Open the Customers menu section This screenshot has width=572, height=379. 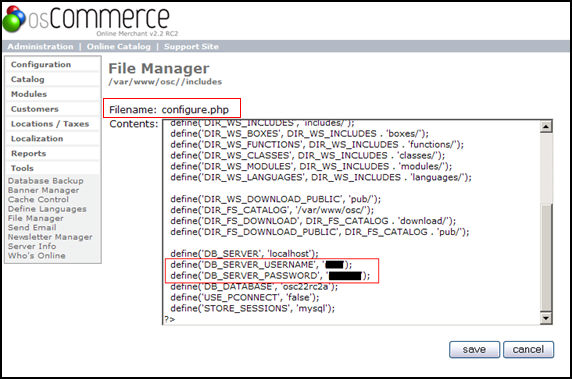(x=35, y=109)
